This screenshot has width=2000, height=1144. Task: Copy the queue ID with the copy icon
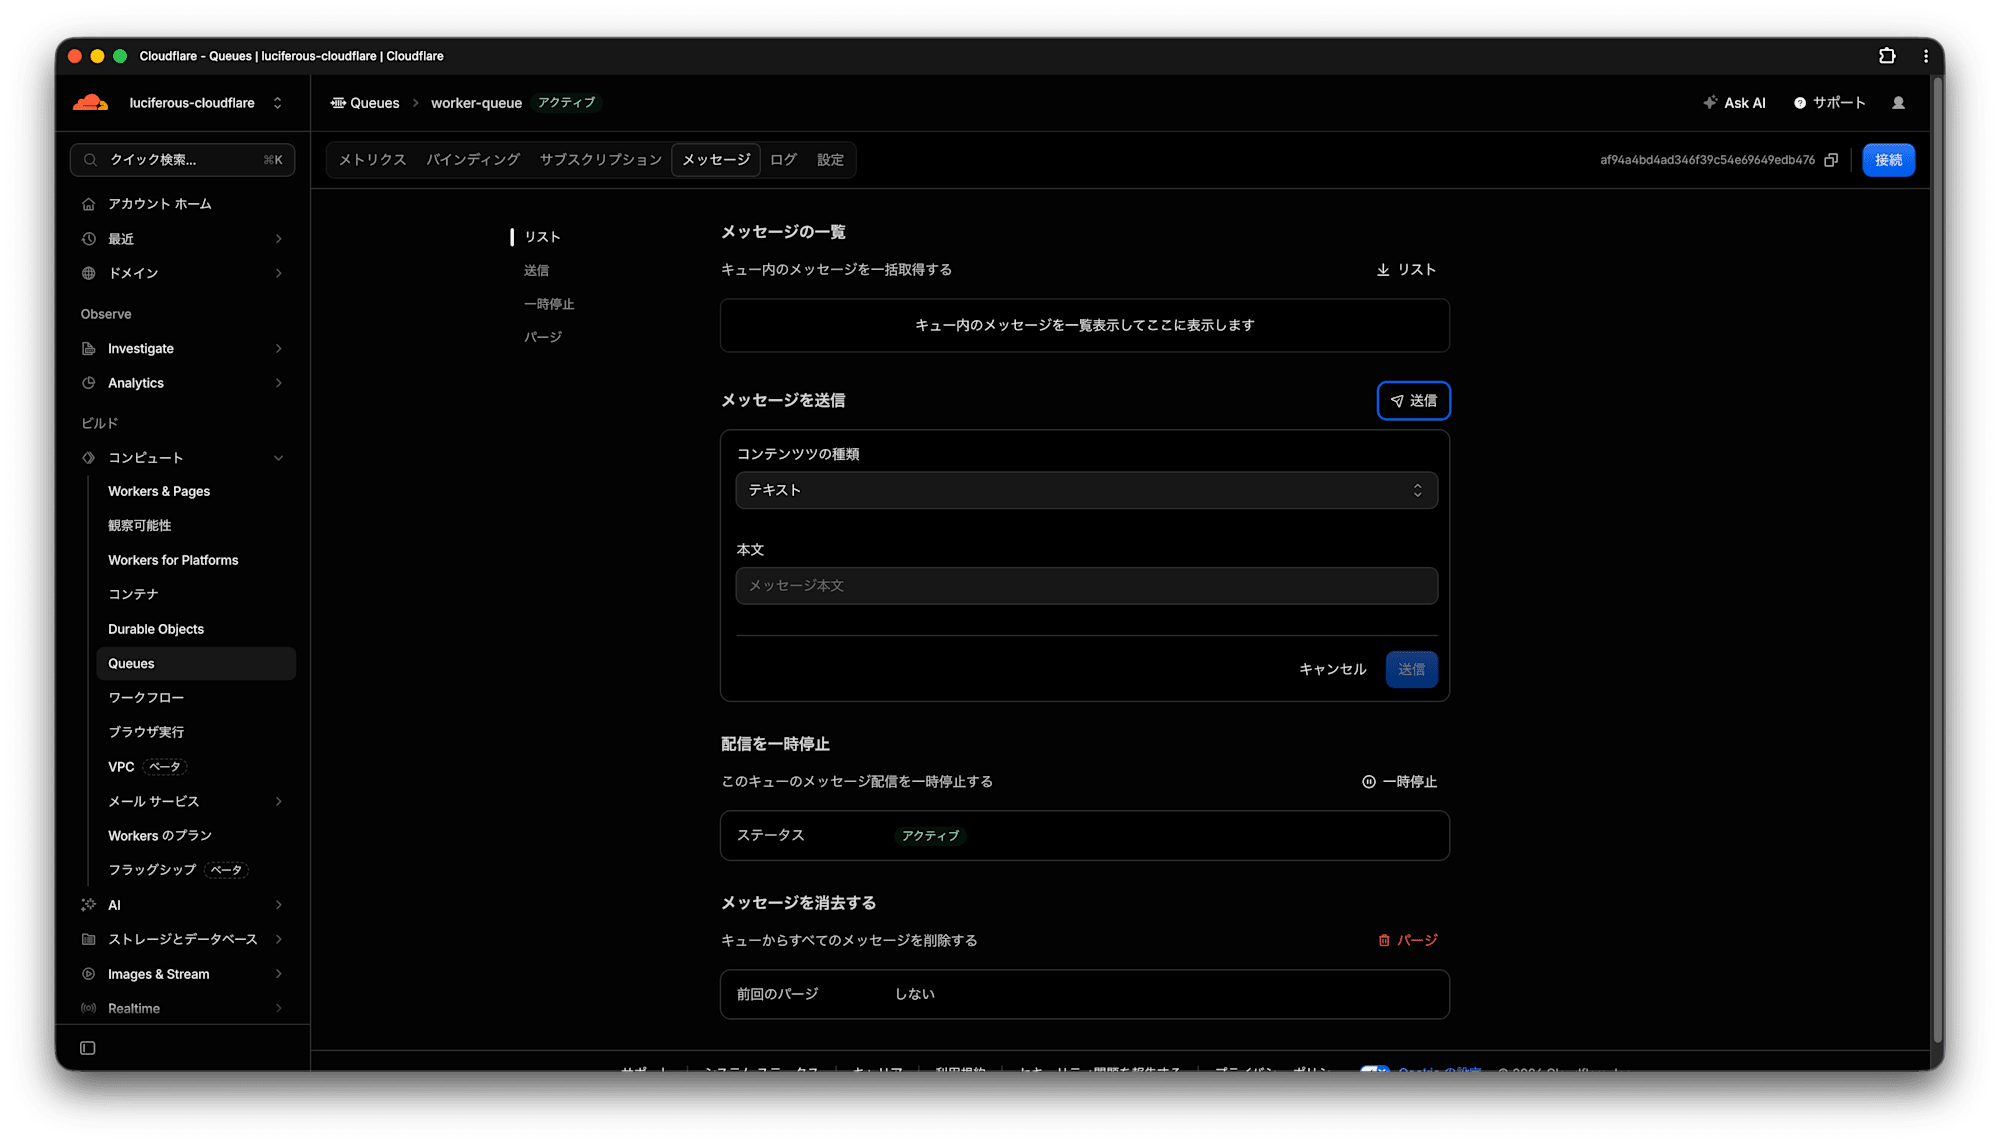coord(1831,160)
